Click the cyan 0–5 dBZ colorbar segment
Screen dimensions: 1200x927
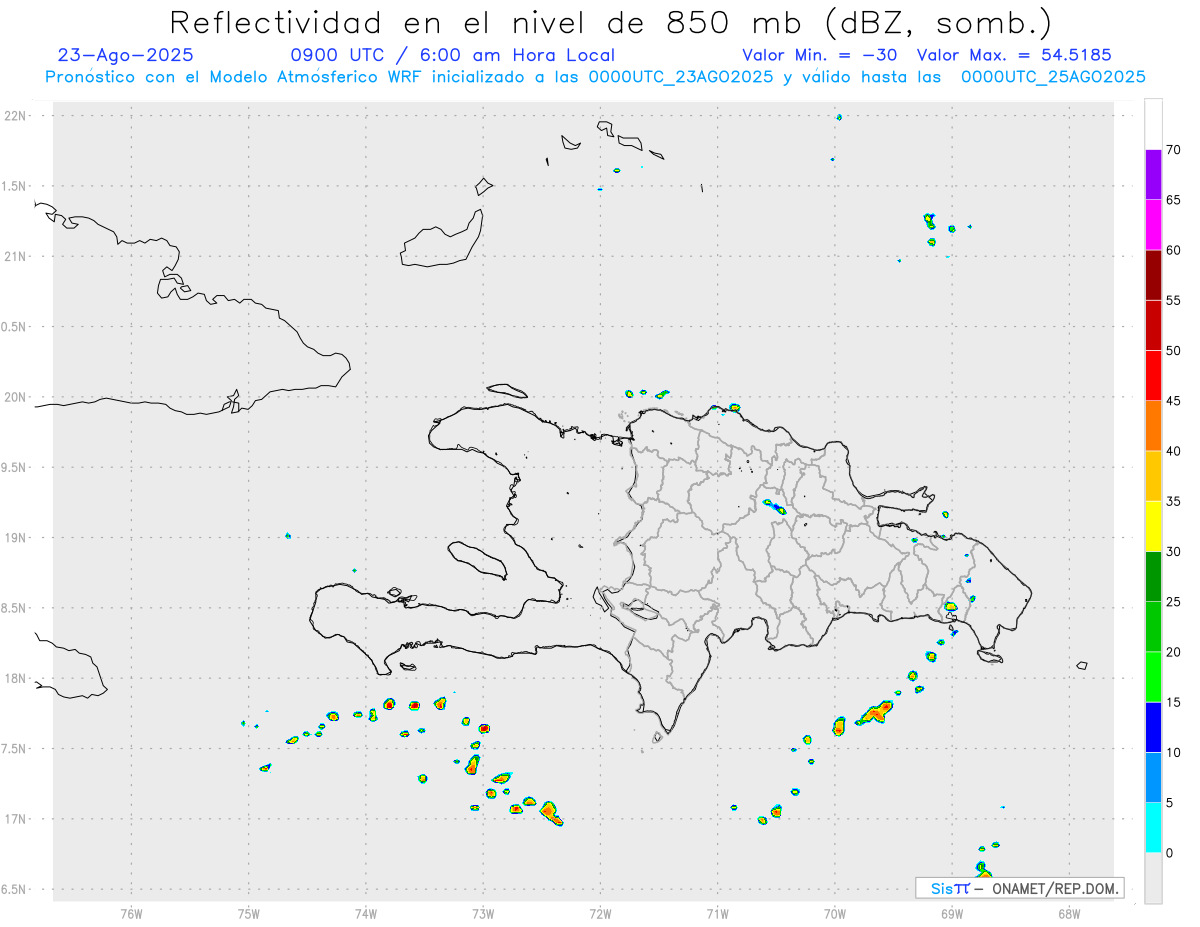point(1153,827)
